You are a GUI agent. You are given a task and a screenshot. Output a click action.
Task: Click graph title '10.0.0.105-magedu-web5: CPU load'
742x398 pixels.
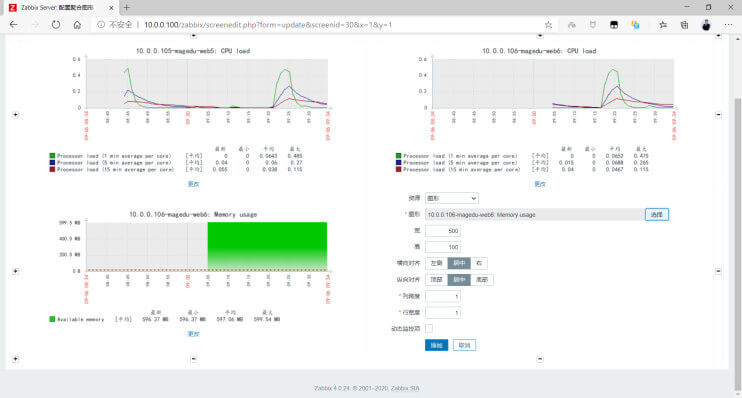(x=193, y=51)
